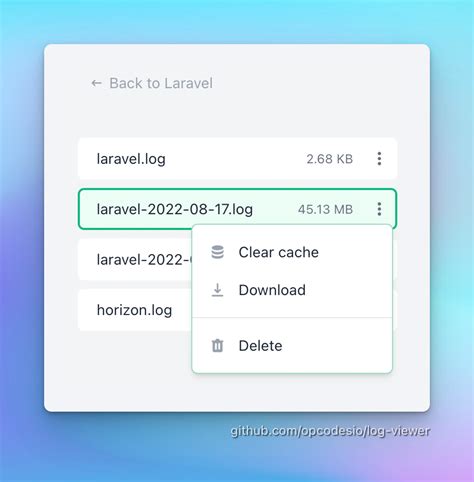Open the three-dot menu for laravel.log
The height and width of the screenshot is (482, 474).
(379, 159)
